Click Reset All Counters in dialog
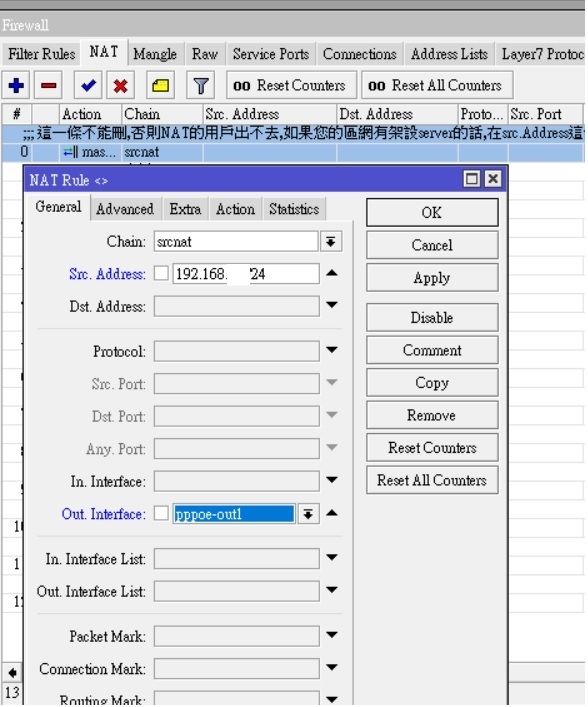This screenshot has width=588, height=707. (432, 480)
